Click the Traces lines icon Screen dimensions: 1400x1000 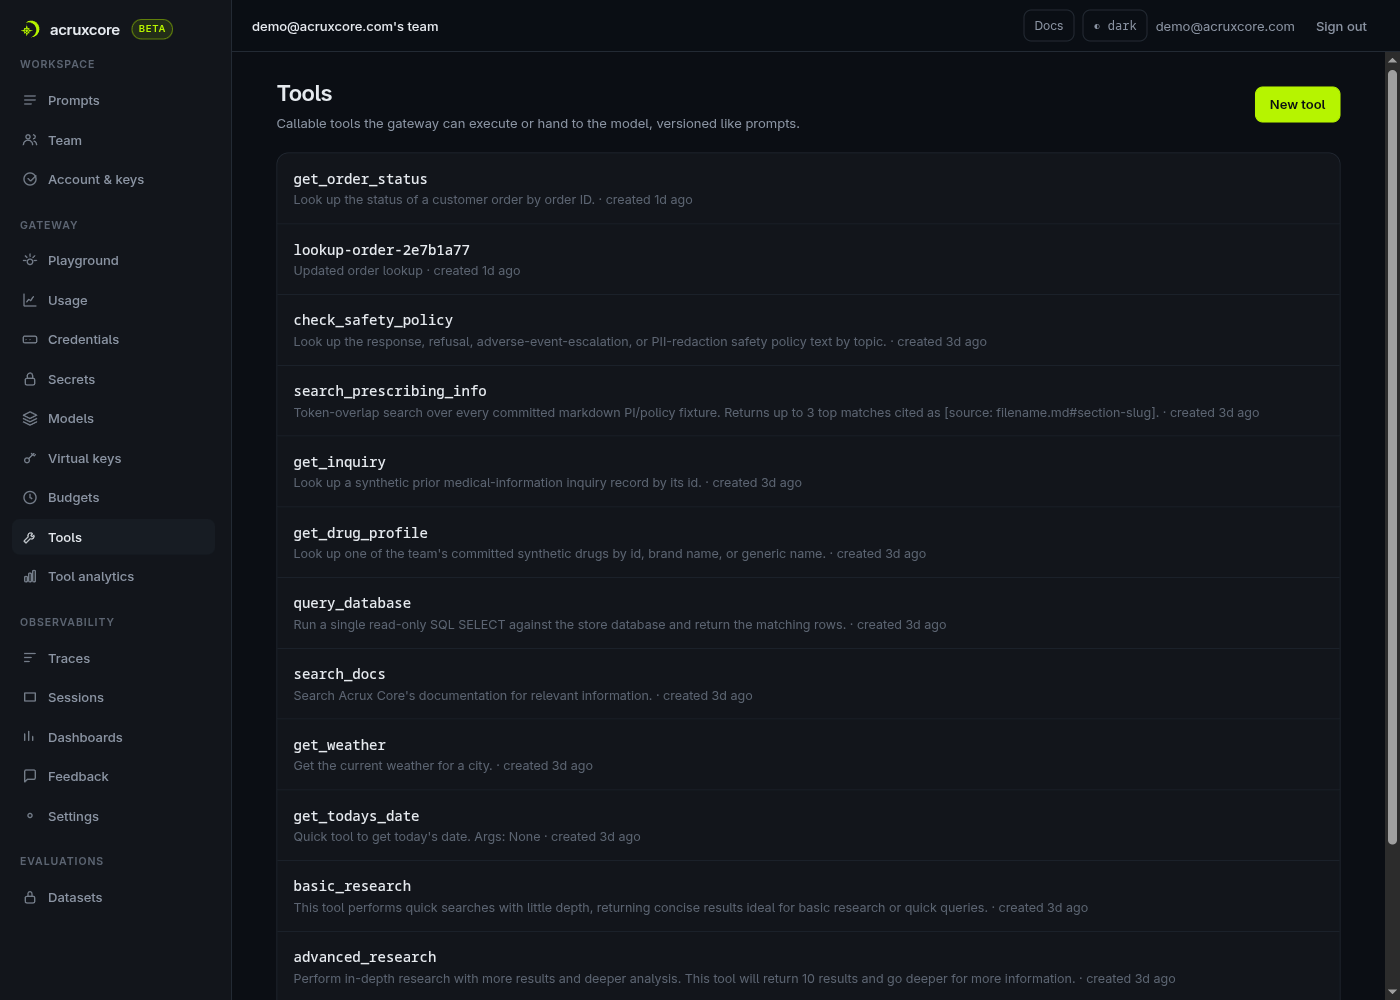[x=30, y=658]
